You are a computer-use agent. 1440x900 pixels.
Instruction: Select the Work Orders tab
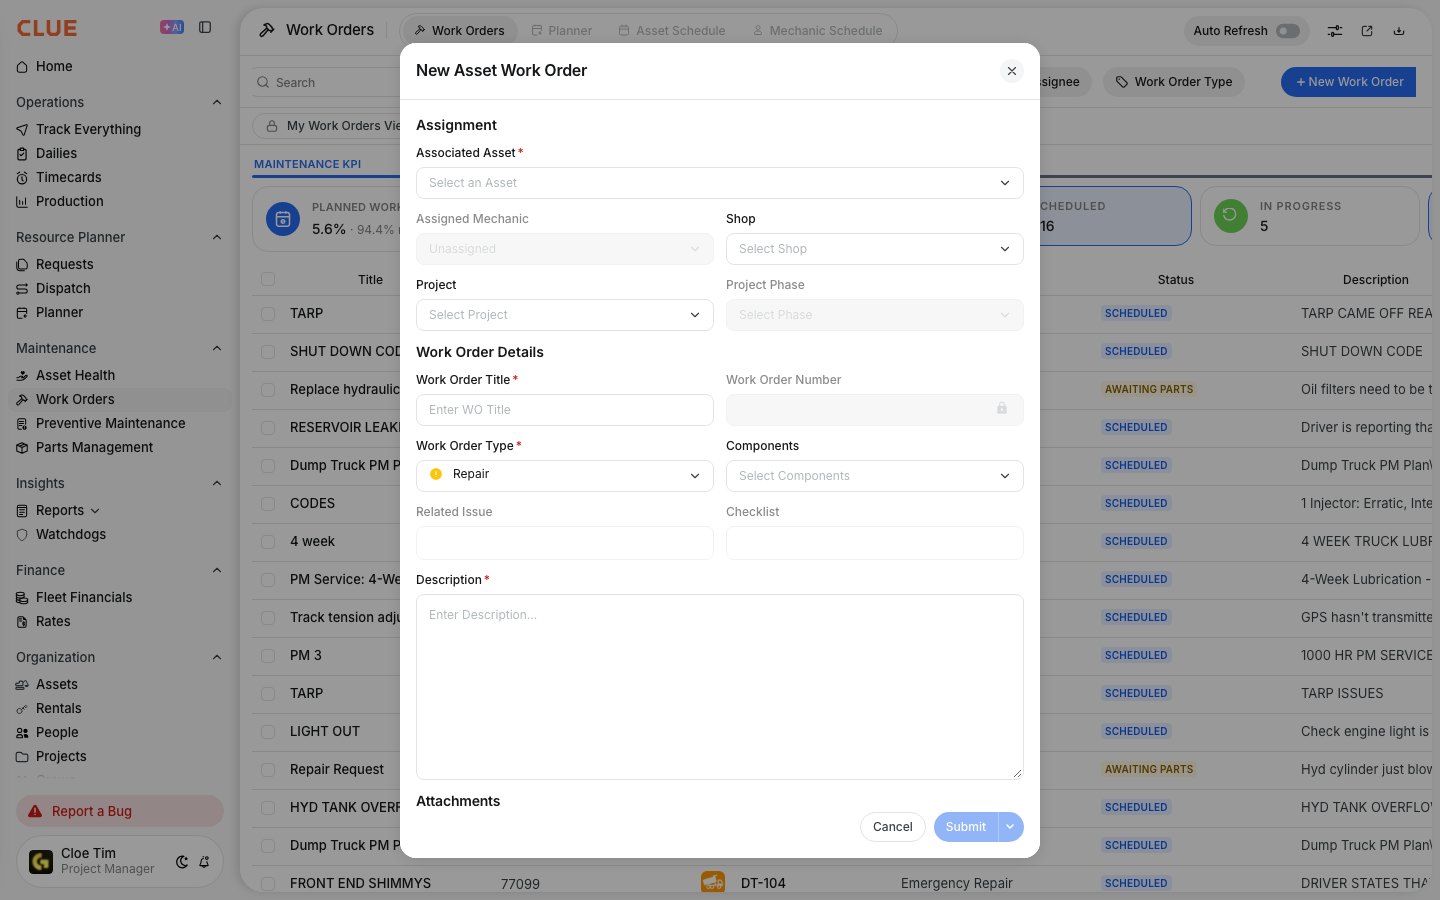pyautogui.click(x=460, y=31)
